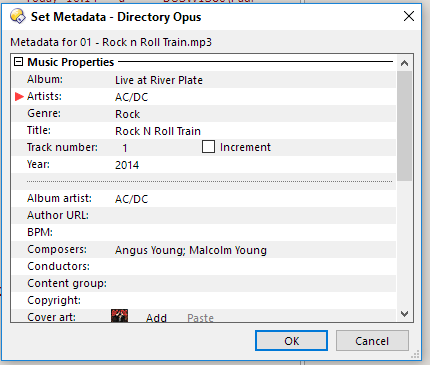430x365 pixels.
Task: Click the scrollbar down arrow
Action: click(404, 314)
